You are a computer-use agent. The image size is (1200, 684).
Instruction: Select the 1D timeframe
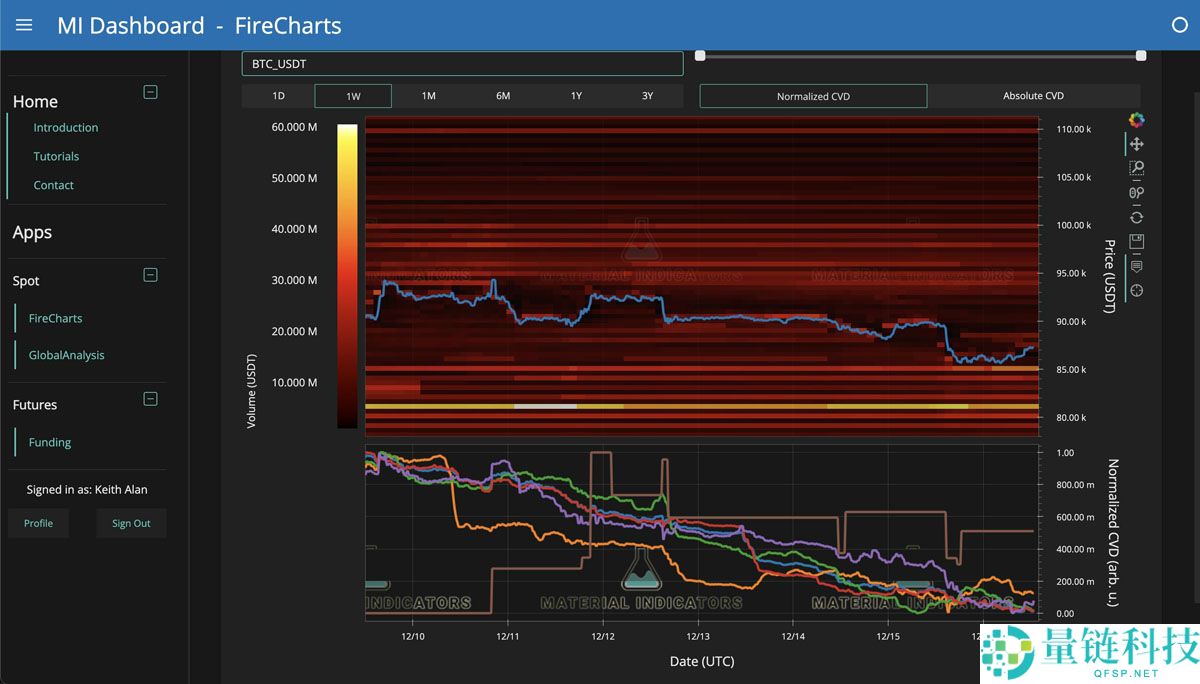[x=278, y=95]
